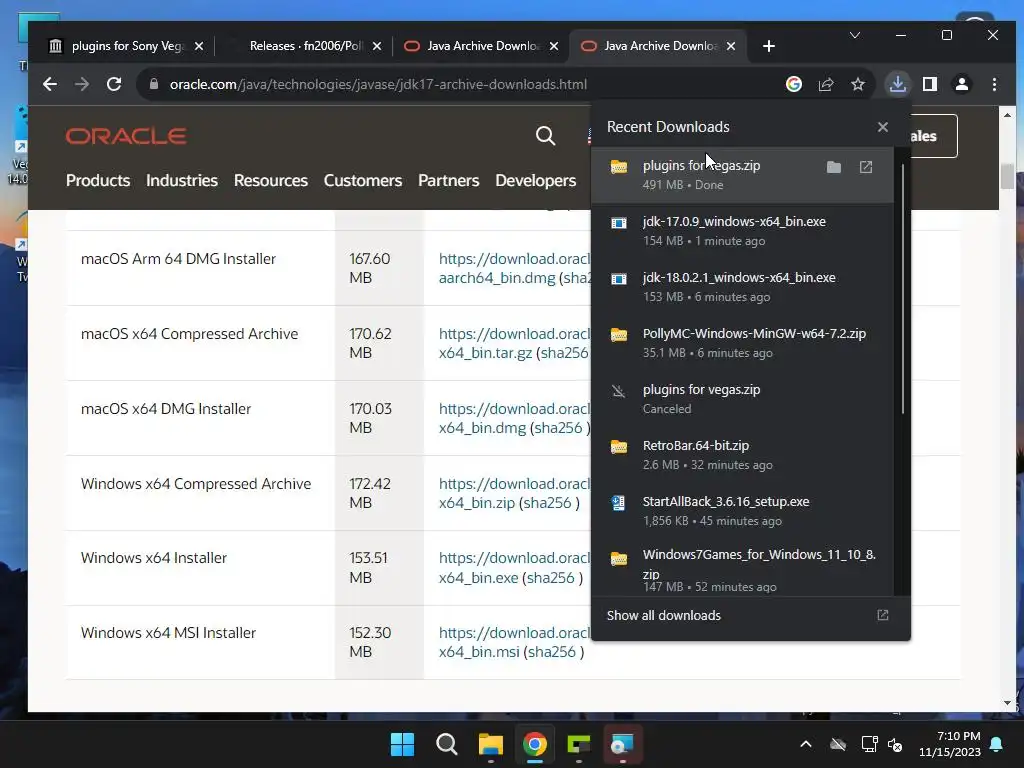
Task: Open the green app in taskbar
Action: coord(579,744)
